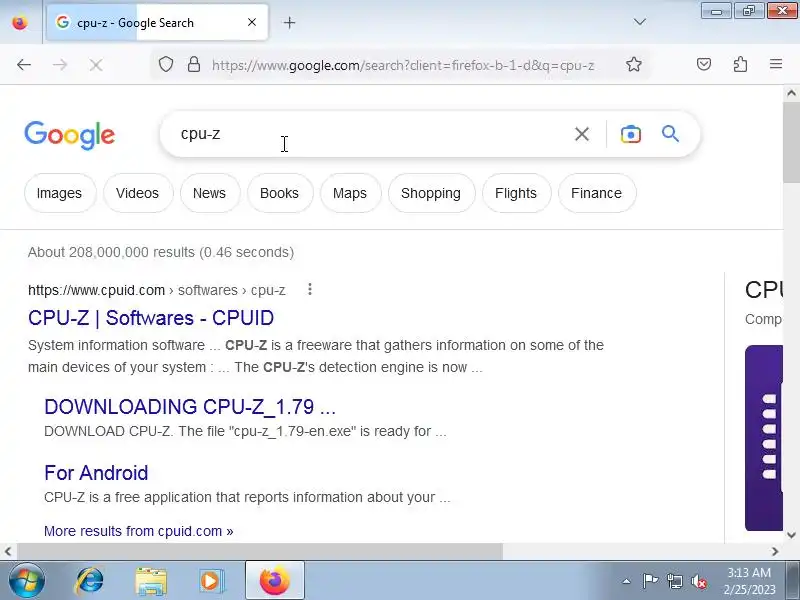Viewport: 800px width, 600px height.
Task: Submit search with magnifier icon
Action: pyautogui.click(x=670, y=134)
